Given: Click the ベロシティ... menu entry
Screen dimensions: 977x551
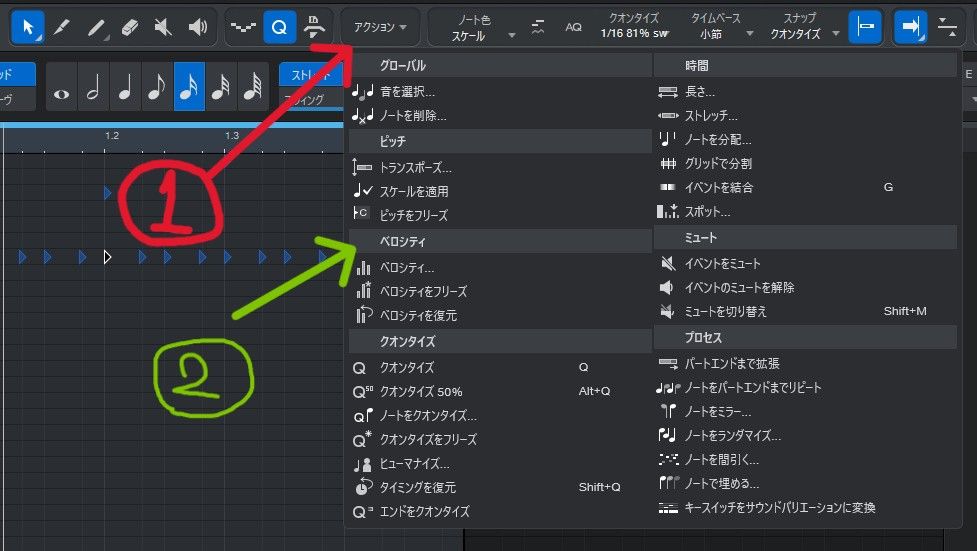Looking at the screenshot, I should (406, 267).
